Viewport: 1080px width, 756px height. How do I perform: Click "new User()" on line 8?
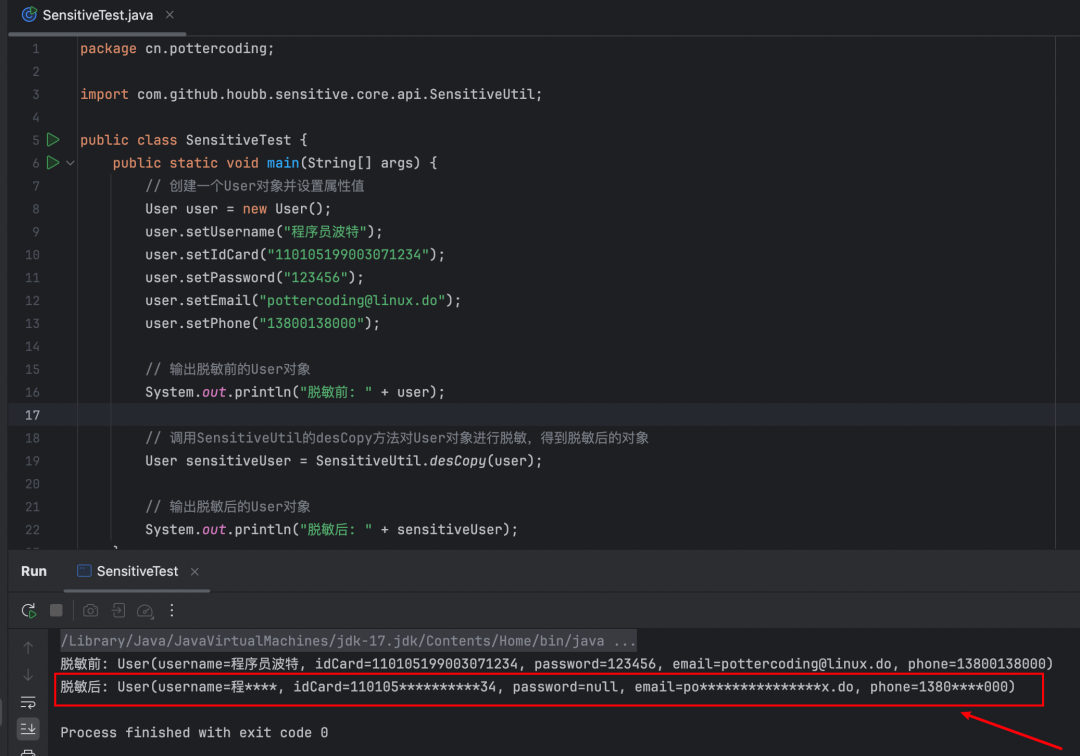coord(282,209)
